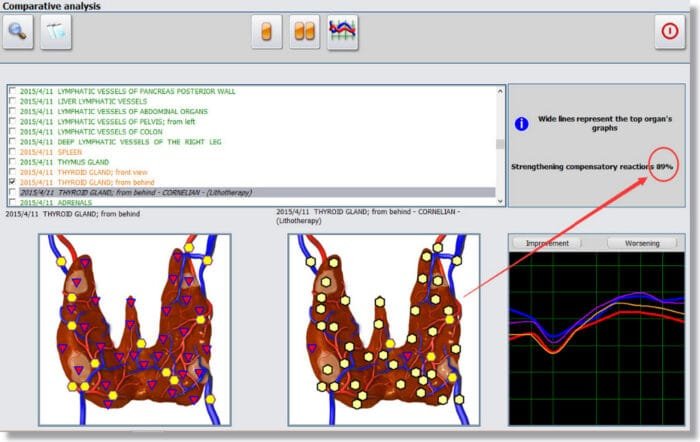This screenshot has height=442, width=700.
Task: Check LYMPHATIC VESSELS OF ABDOMINAL ORGANS checkbox
Action: tap(12, 111)
